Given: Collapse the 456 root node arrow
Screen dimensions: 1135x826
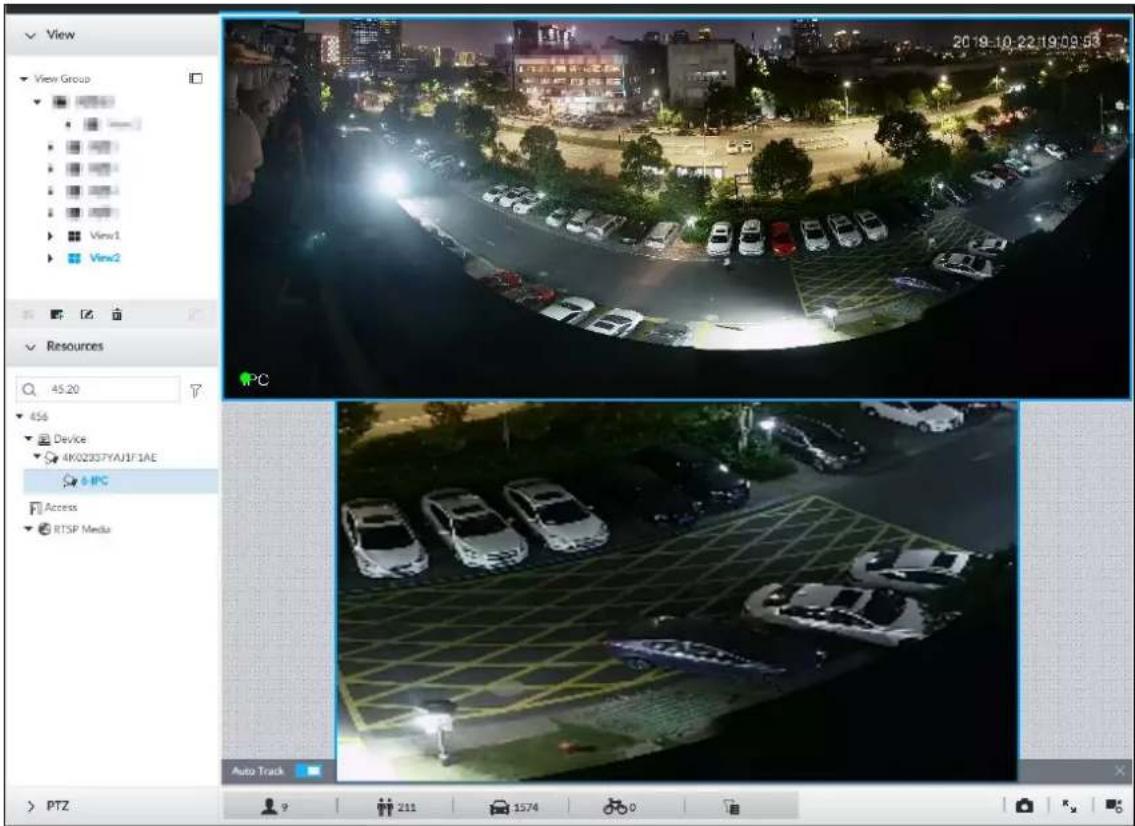Looking at the screenshot, I should pos(20,416).
